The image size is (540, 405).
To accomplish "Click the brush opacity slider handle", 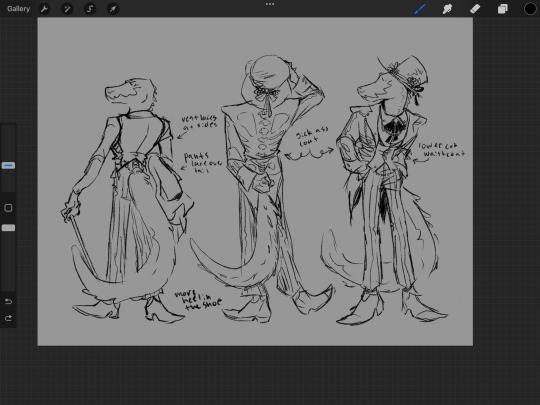I will point(8,228).
